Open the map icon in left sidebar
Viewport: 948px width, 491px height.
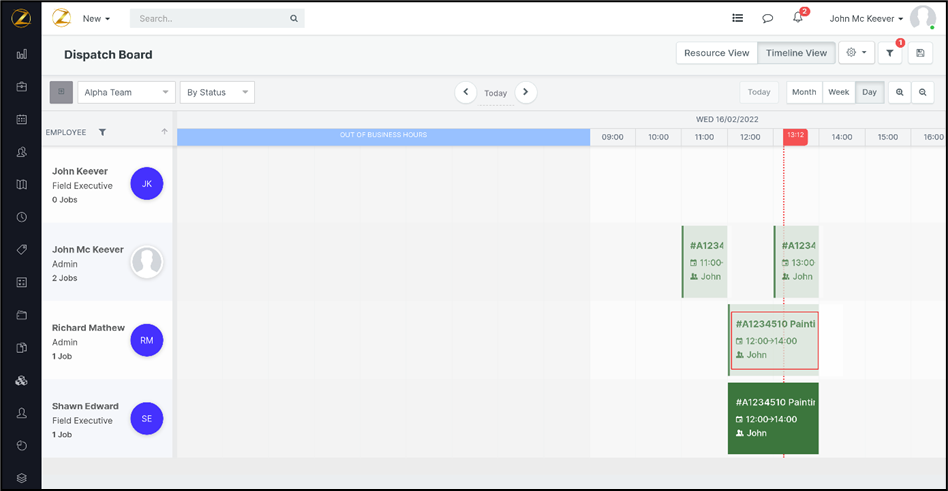tap(22, 184)
